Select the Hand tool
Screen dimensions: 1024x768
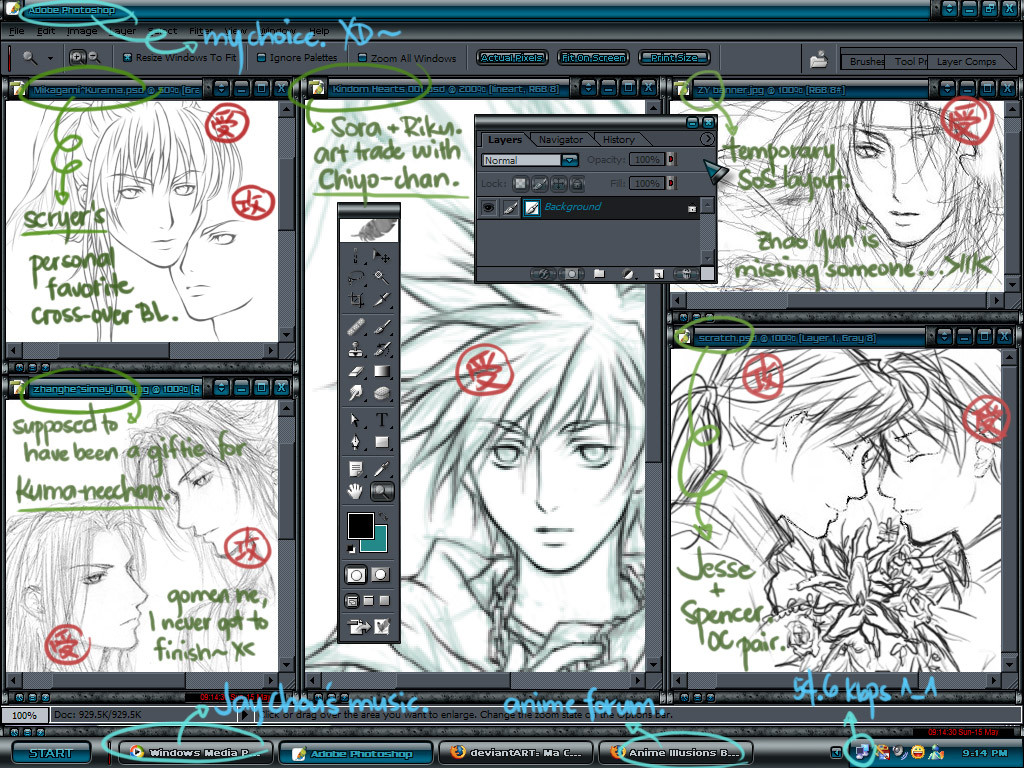coord(355,491)
